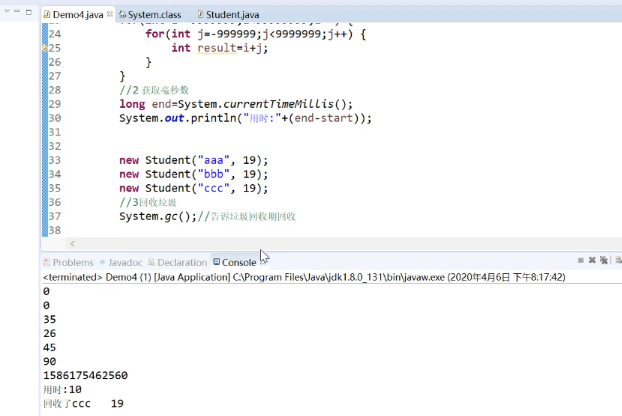Open the Problems view tab
The height and width of the screenshot is (416, 622).
pos(68,263)
